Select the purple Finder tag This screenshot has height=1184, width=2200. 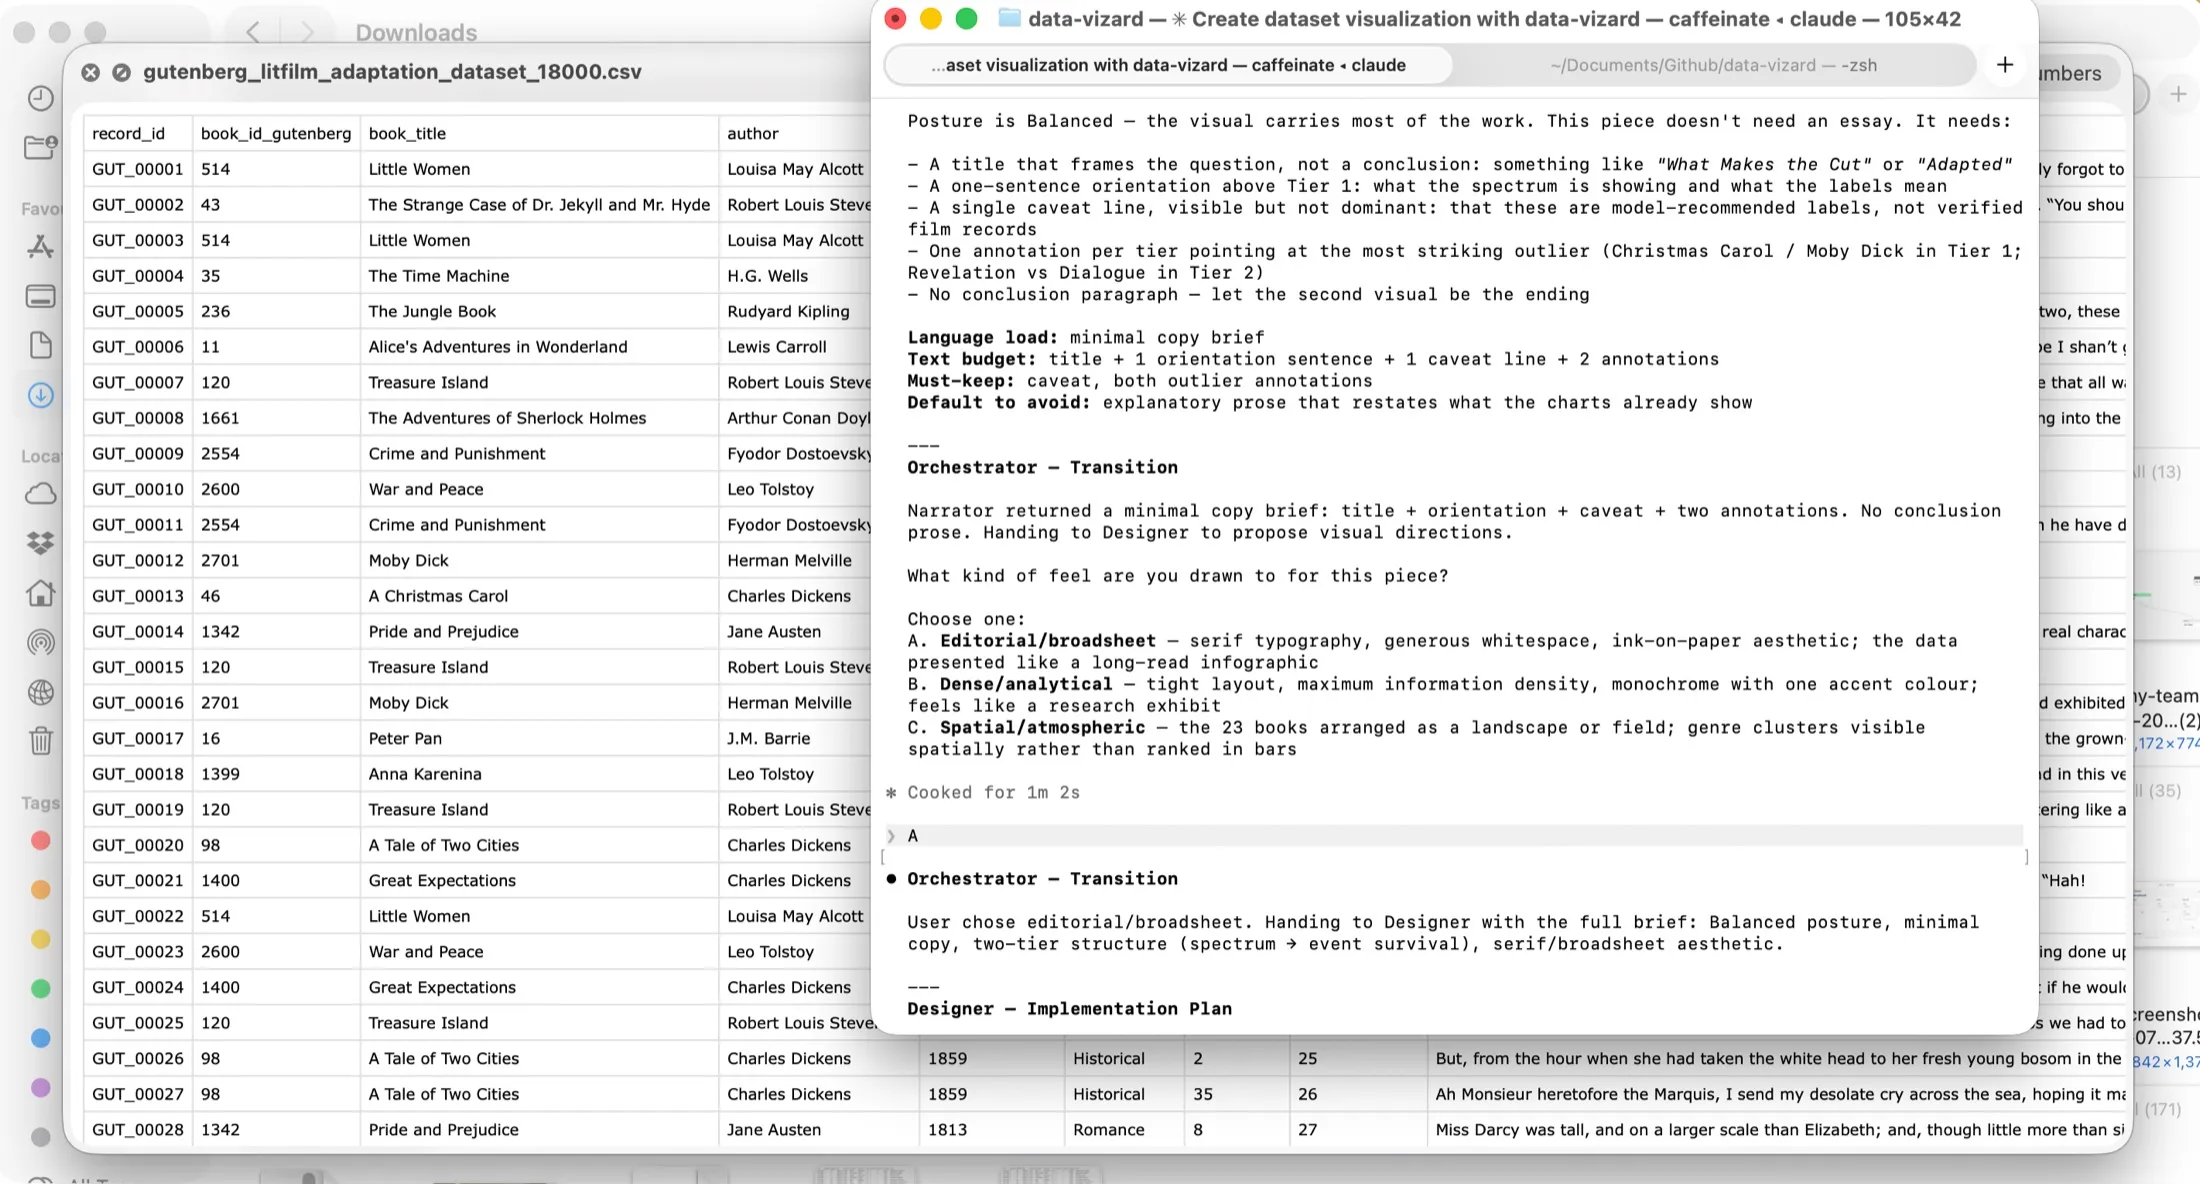[x=40, y=1087]
